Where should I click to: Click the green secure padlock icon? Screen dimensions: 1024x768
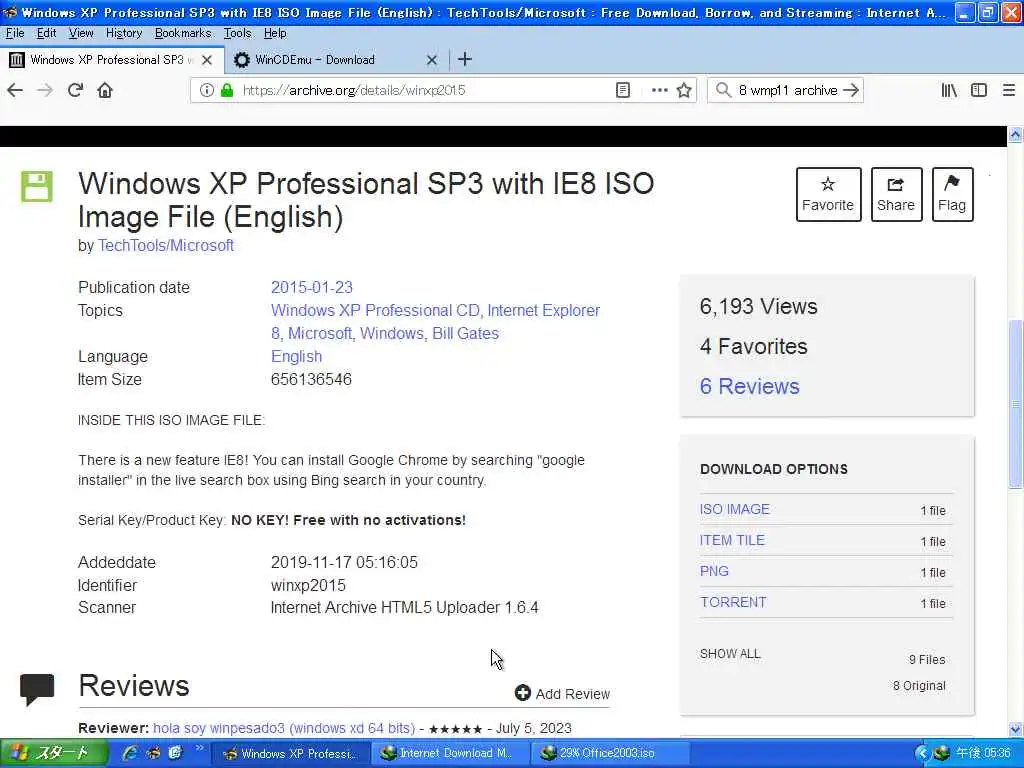[x=227, y=90]
